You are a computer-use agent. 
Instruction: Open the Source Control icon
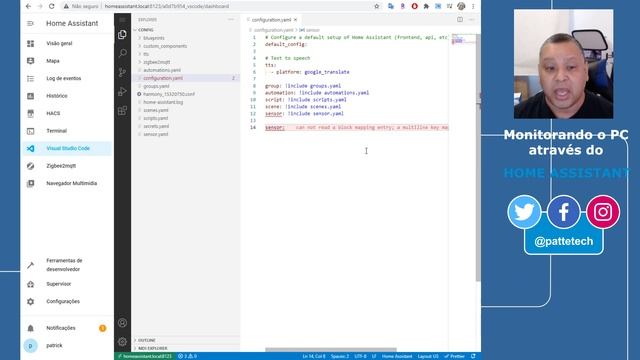[122, 72]
